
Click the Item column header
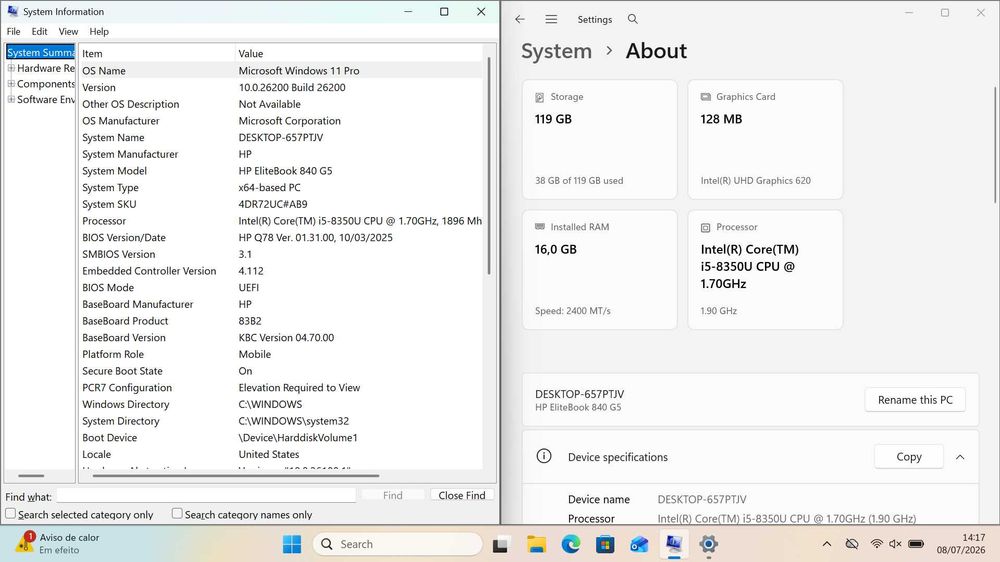coord(157,54)
